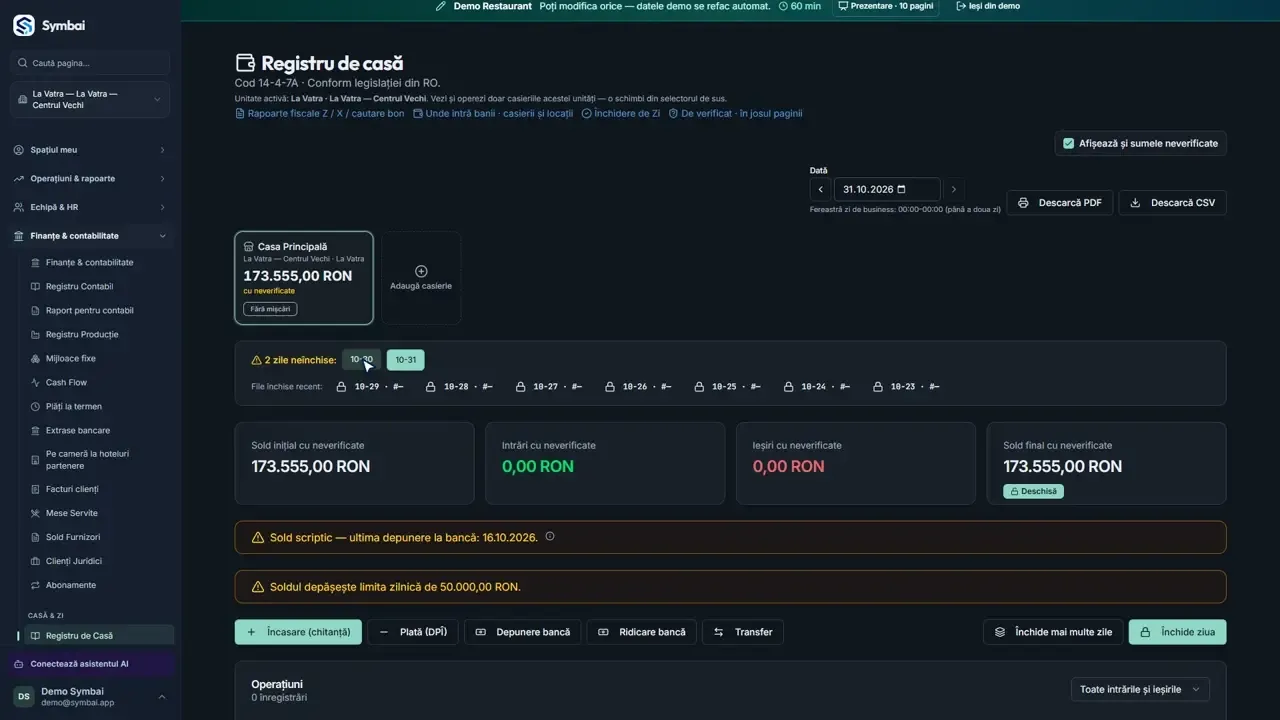Click Încasare (chitanță) button

298,632
